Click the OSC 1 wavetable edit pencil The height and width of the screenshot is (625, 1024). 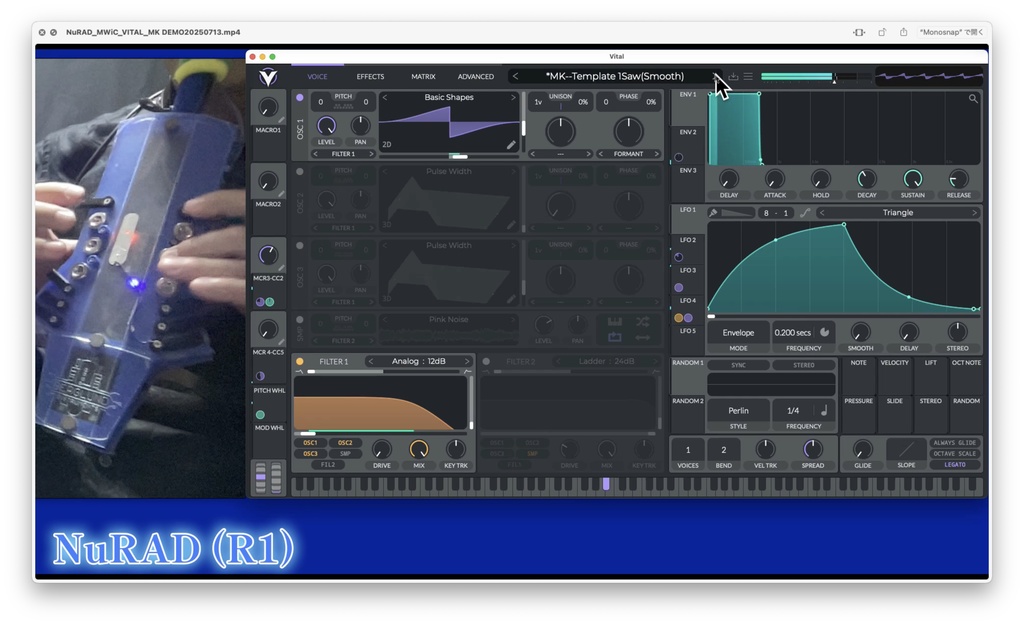coord(511,145)
